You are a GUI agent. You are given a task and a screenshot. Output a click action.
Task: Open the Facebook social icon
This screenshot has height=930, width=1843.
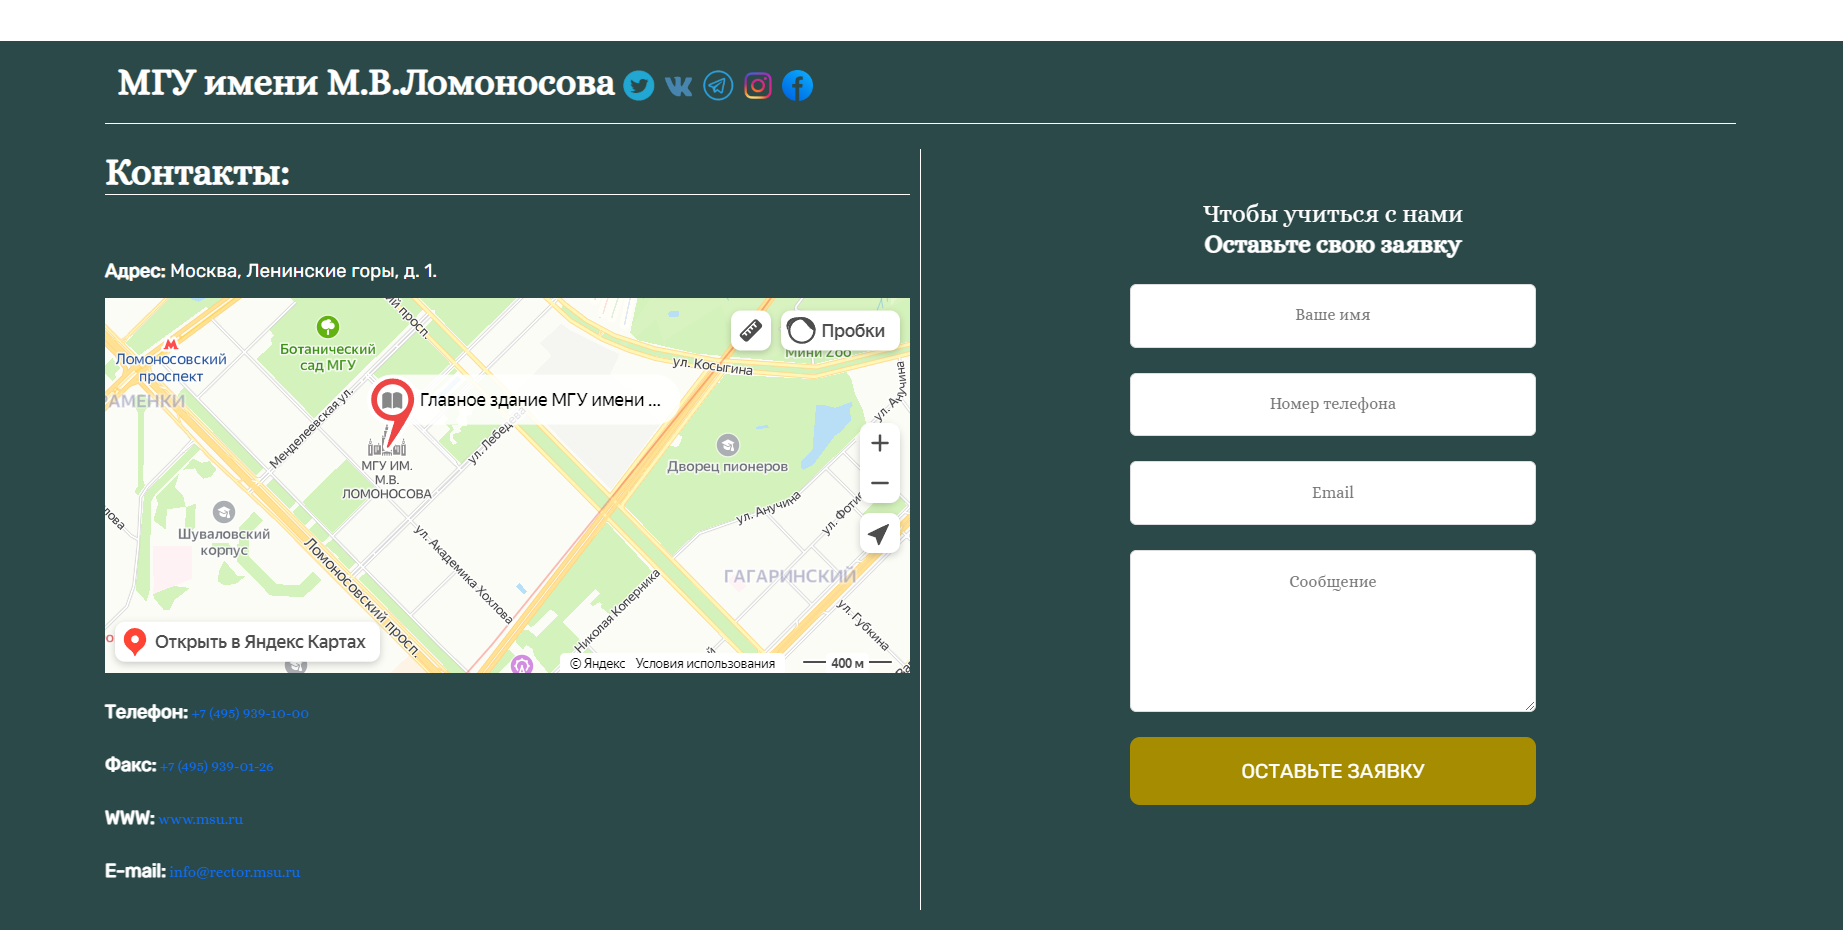[797, 86]
